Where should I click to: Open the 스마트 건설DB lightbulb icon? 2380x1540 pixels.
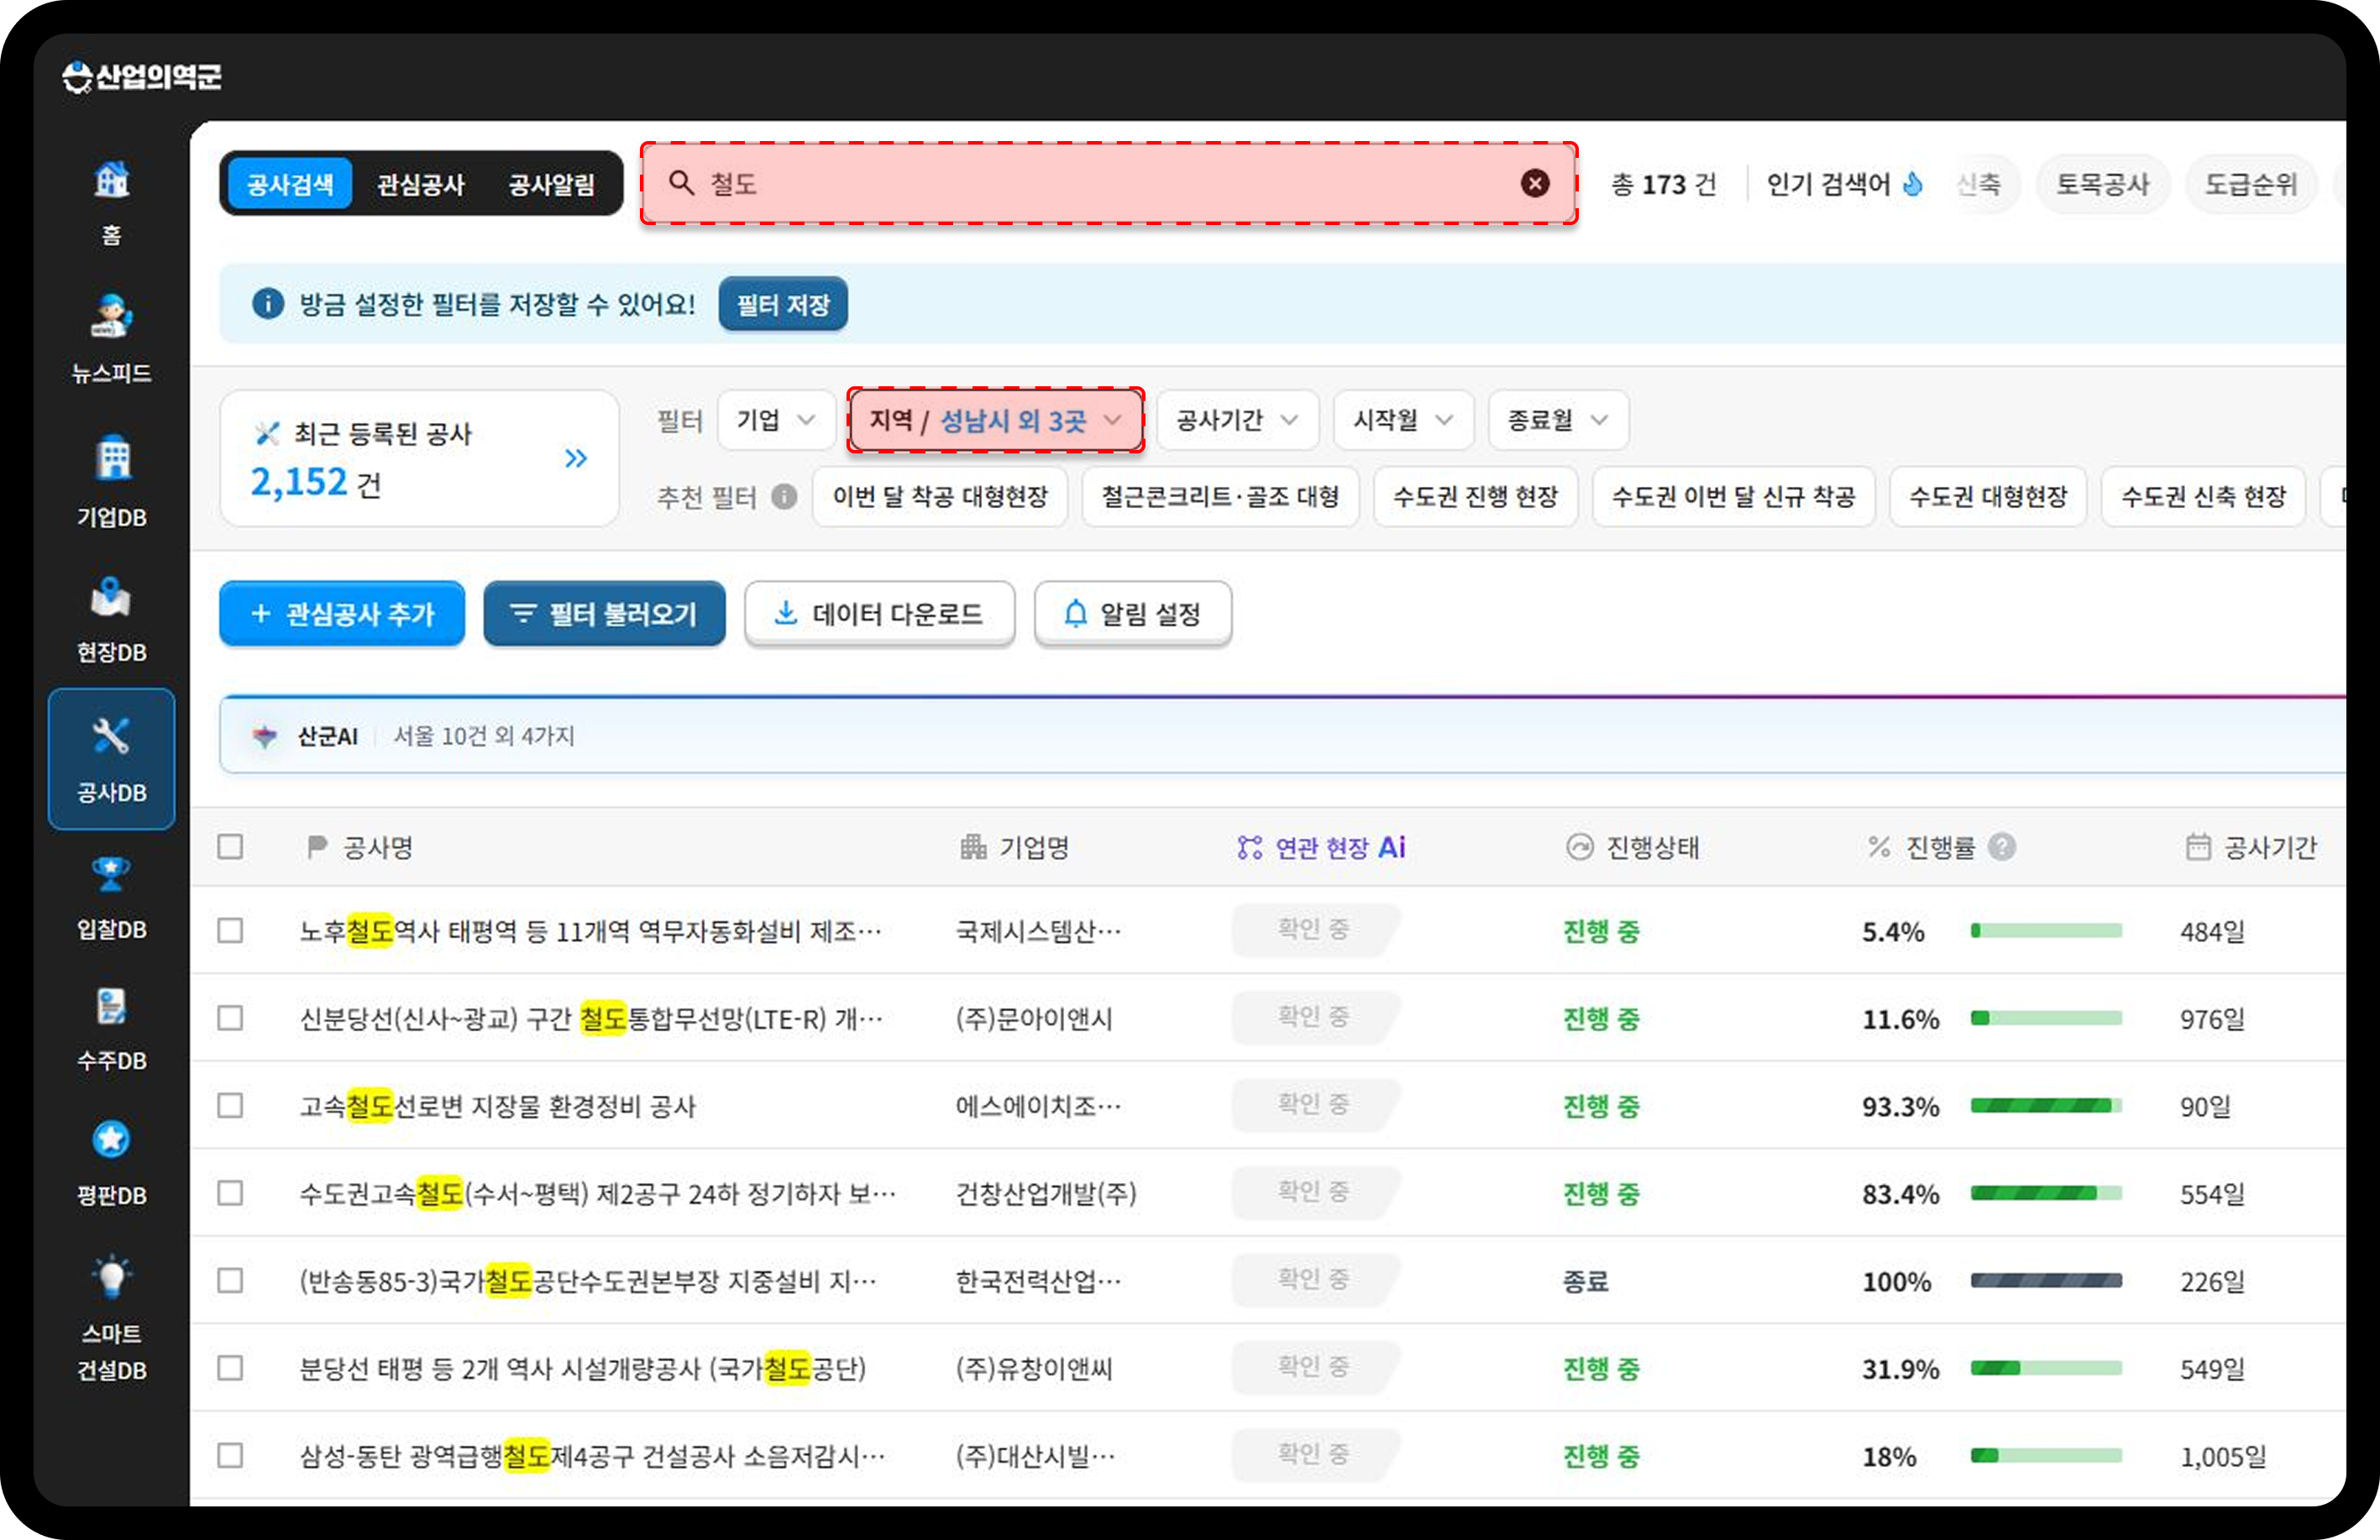111,1276
